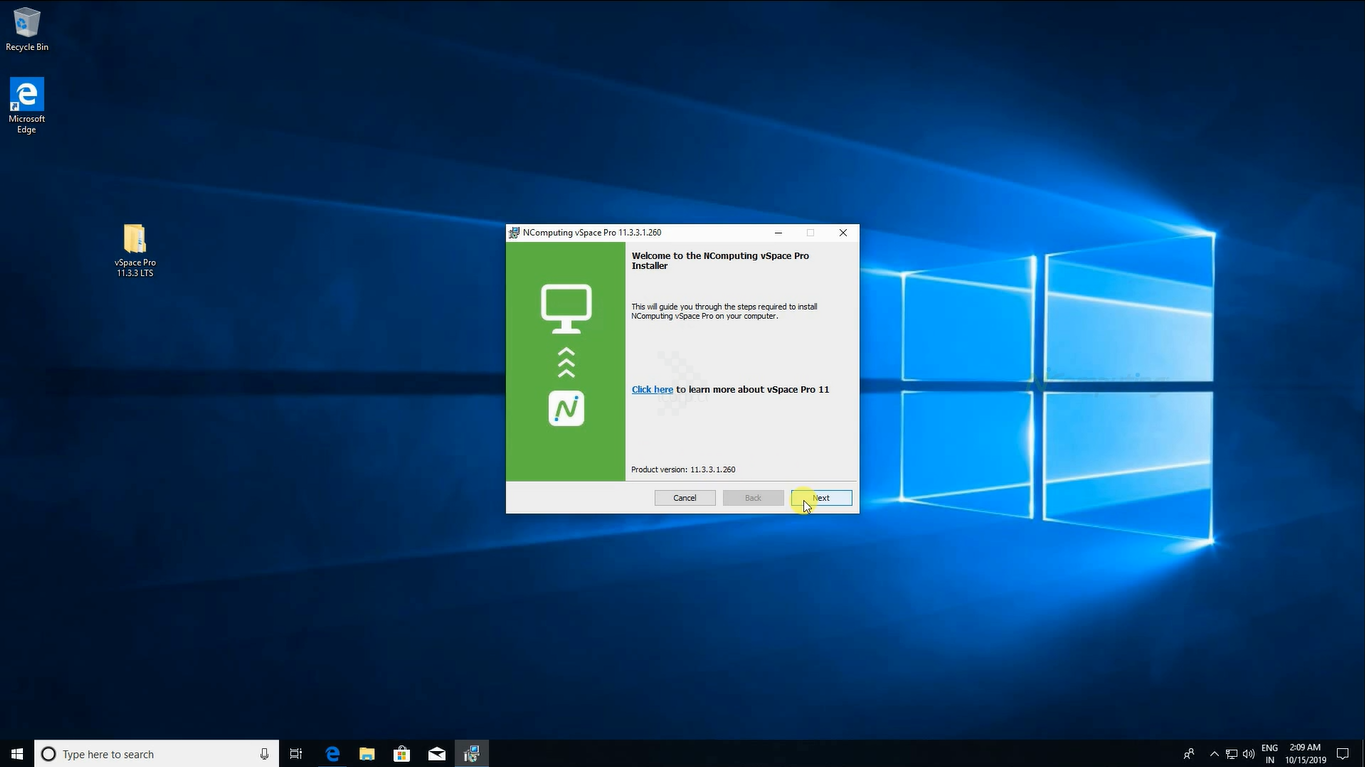This screenshot has width=1365, height=767.
Task: Click the Type here to search box
Action: (x=150, y=754)
